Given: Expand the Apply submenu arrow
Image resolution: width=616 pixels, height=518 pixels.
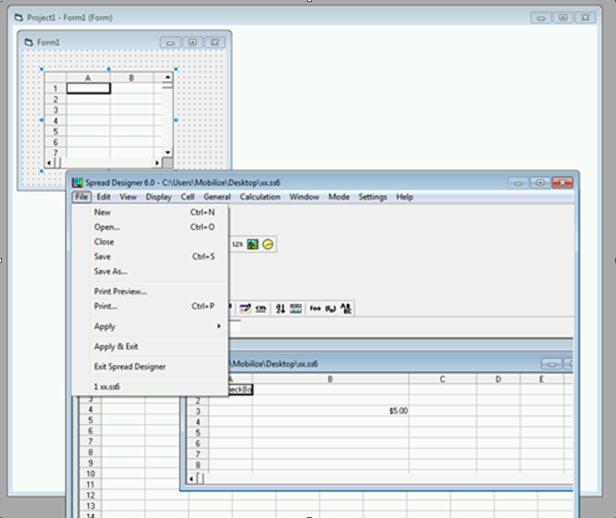Looking at the screenshot, I should pyautogui.click(x=219, y=326).
